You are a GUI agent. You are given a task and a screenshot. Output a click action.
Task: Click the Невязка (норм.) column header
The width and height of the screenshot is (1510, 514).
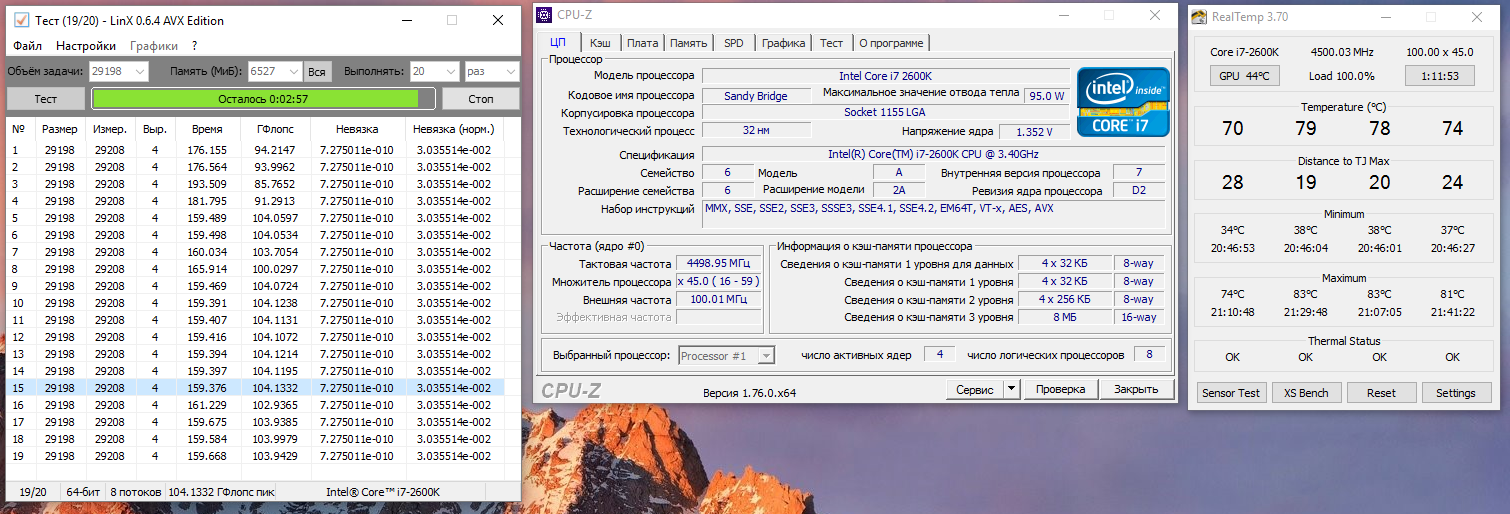coord(454,129)
